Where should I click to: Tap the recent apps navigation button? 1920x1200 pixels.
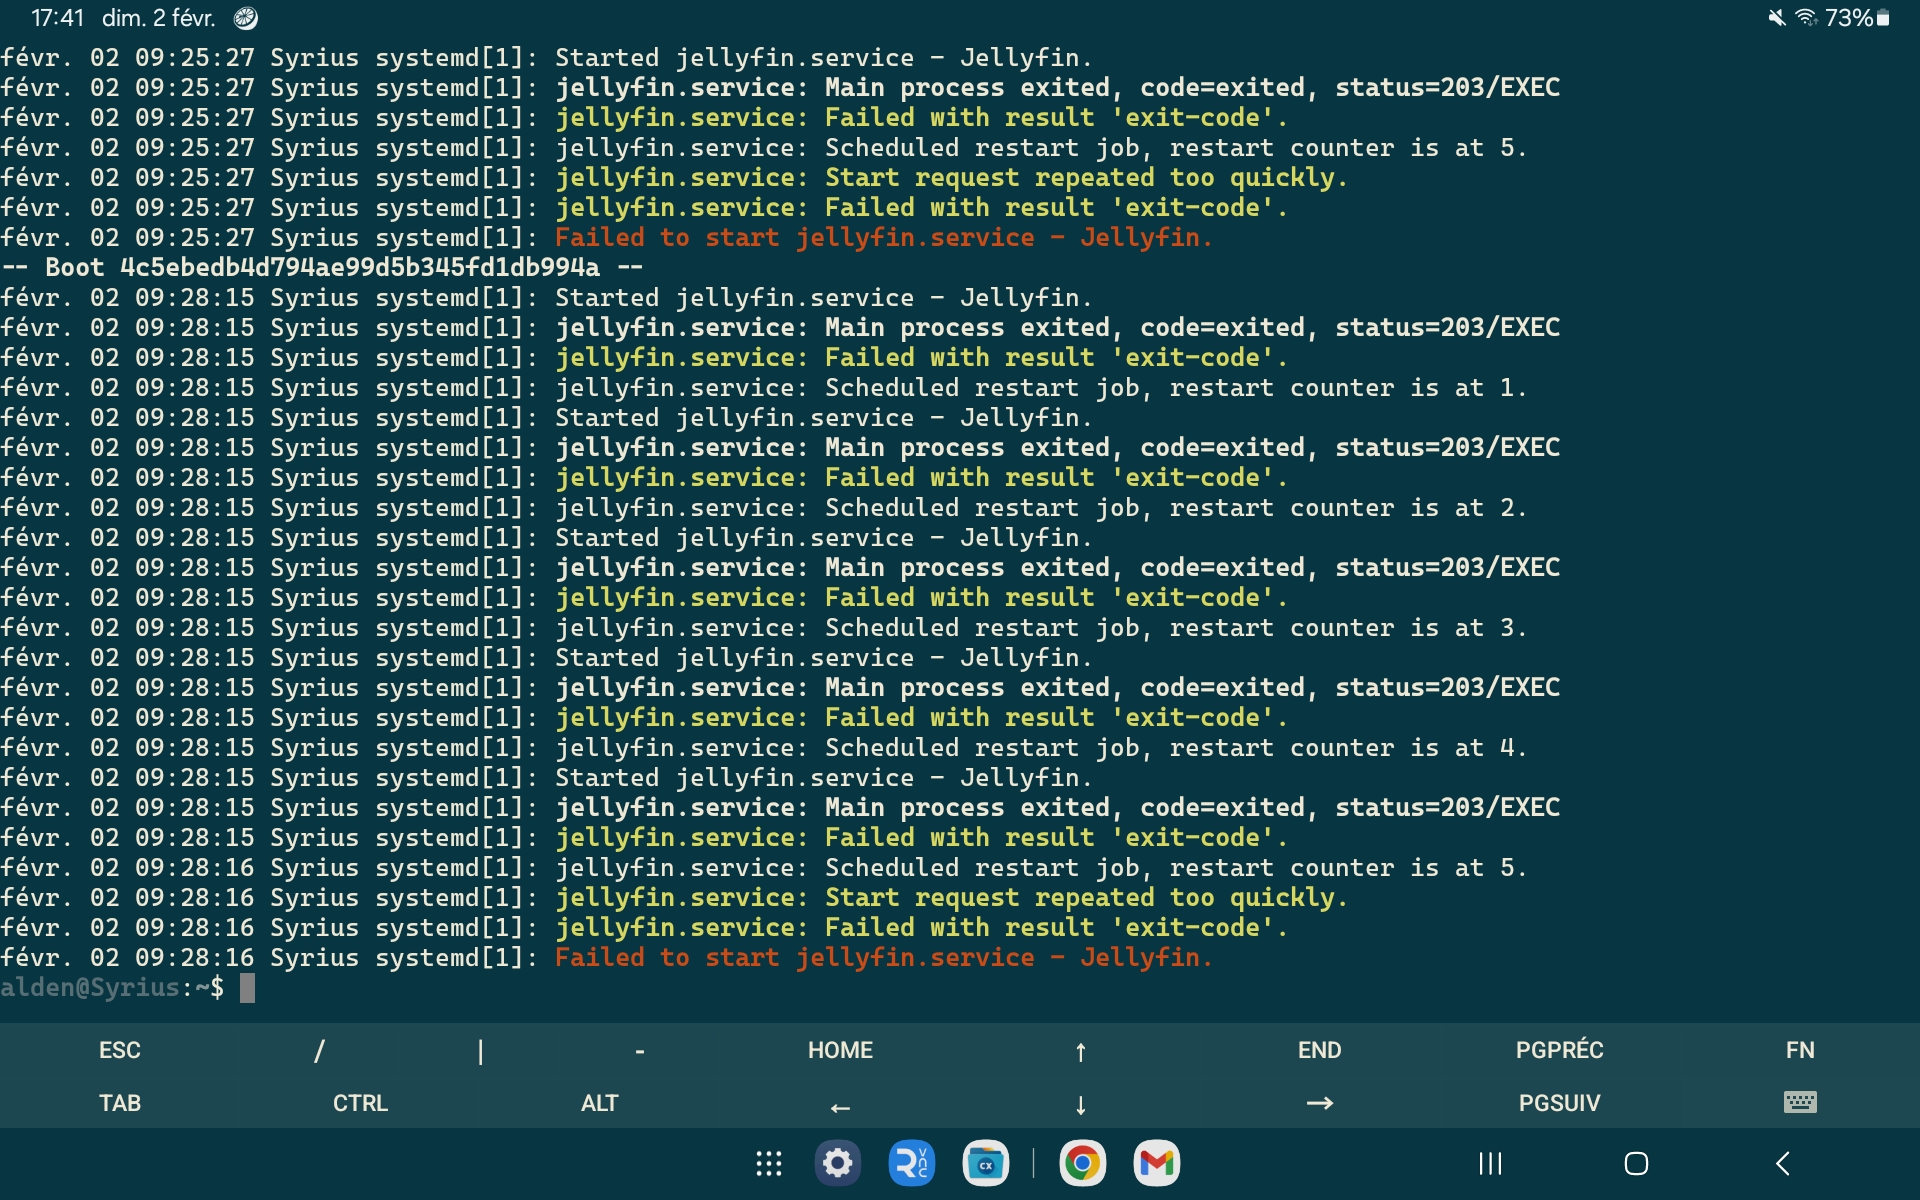pyautogui.click(x=1490, y=1163)
